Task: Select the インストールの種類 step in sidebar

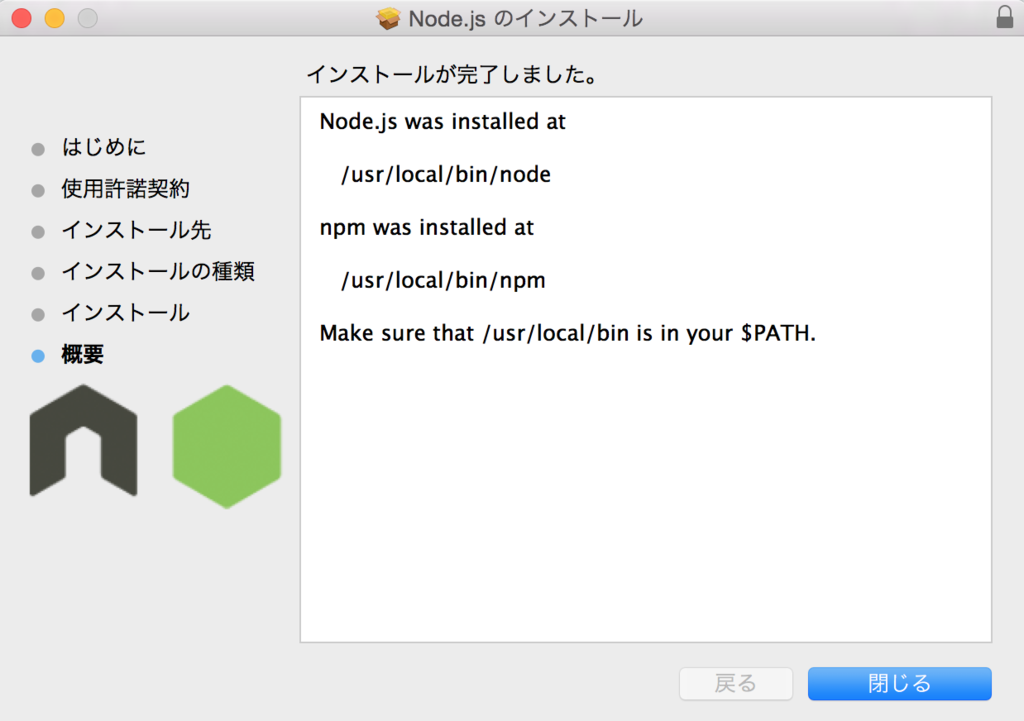Action: click(157, 271)
